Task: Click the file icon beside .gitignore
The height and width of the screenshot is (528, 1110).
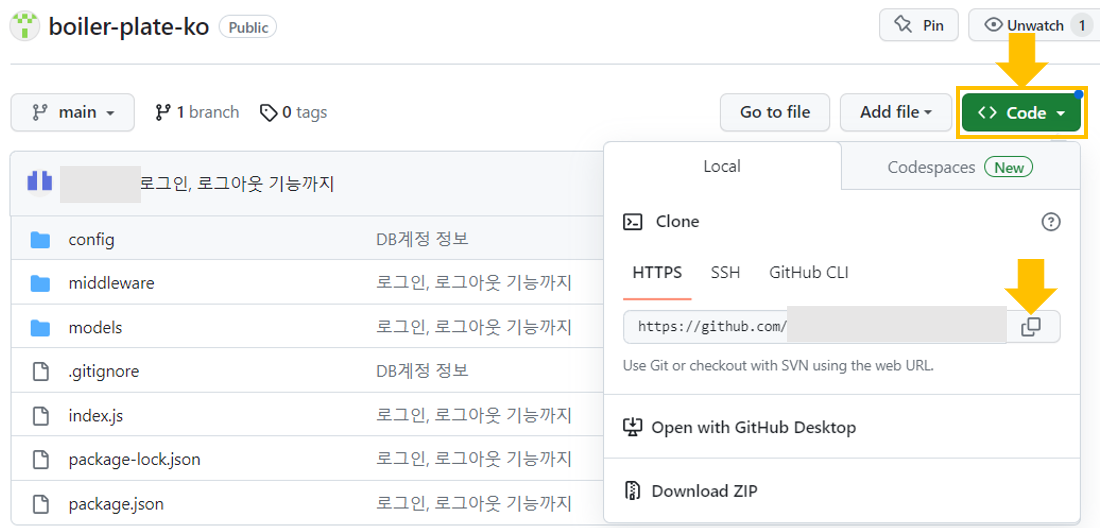Action: tap(41, 371)
